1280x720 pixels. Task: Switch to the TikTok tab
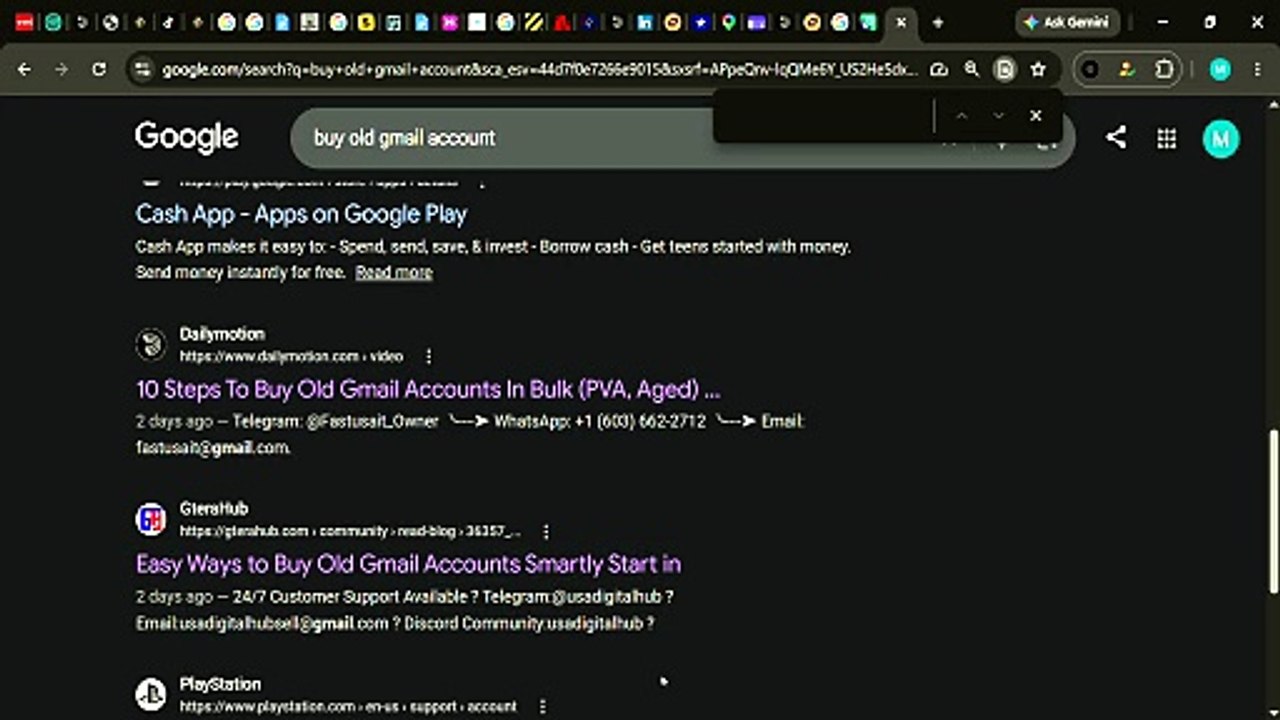pos(168,22)
